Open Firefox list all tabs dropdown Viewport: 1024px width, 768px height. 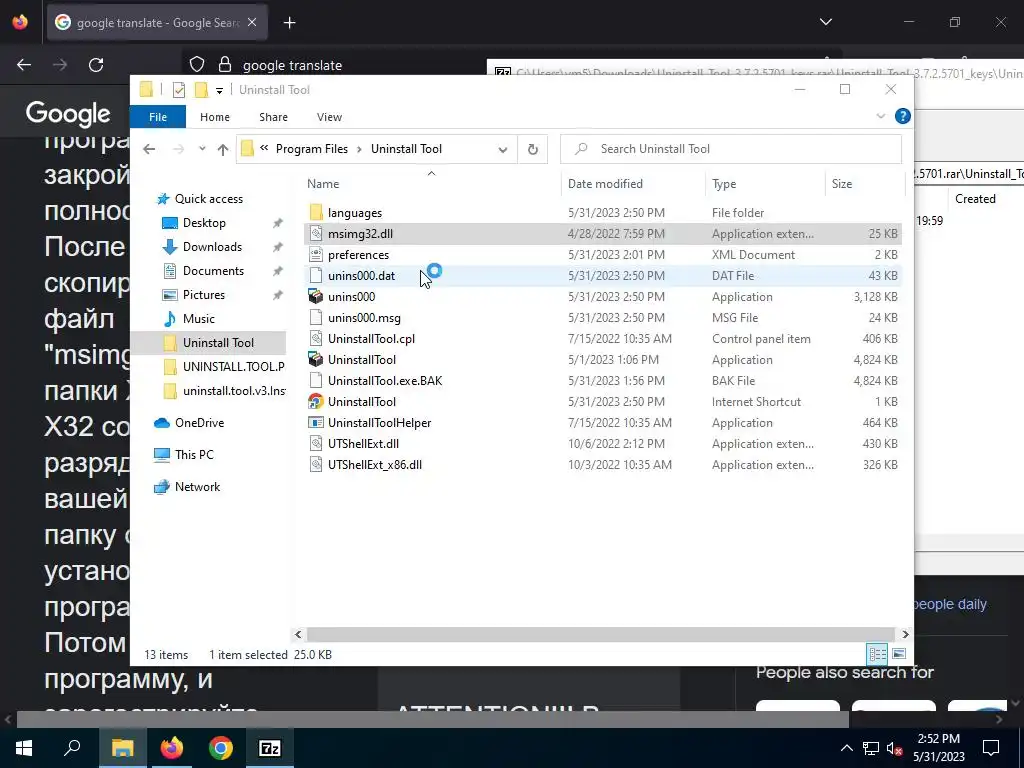[825, 22]
